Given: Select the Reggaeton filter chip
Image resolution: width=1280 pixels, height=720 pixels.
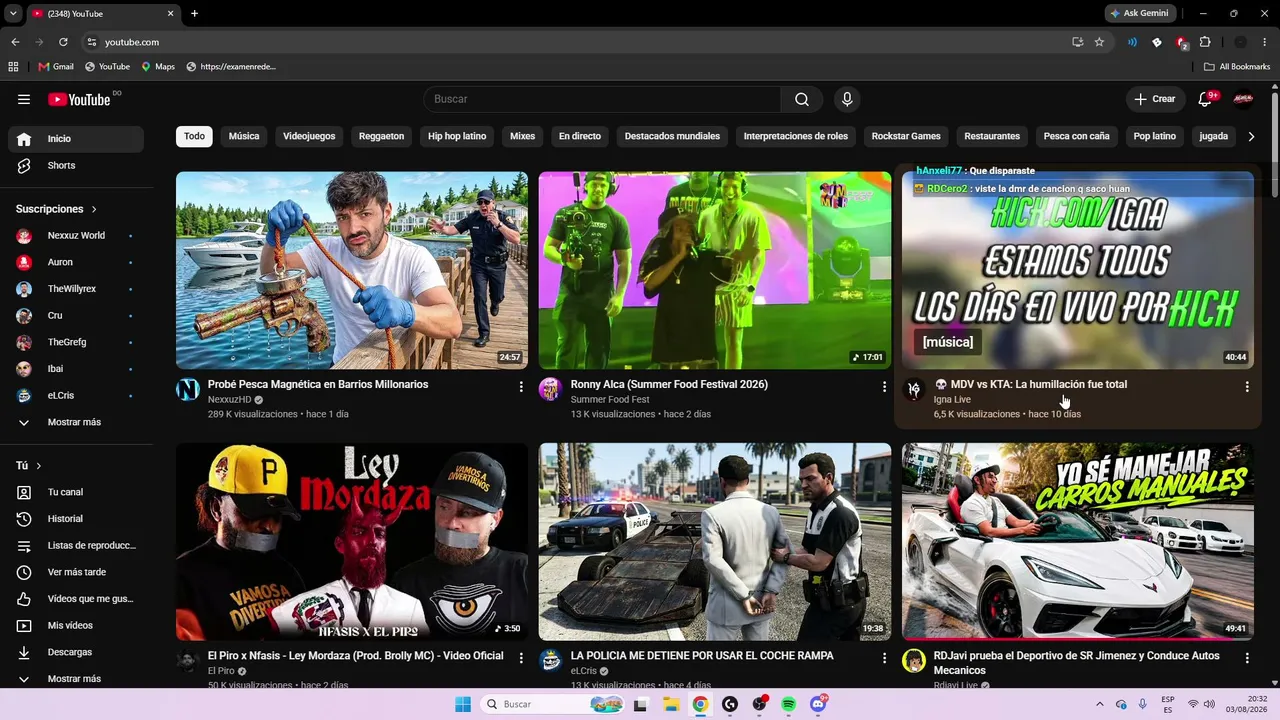Looking at the screenshot, I should pyautogui.click(x=382, y=136).
